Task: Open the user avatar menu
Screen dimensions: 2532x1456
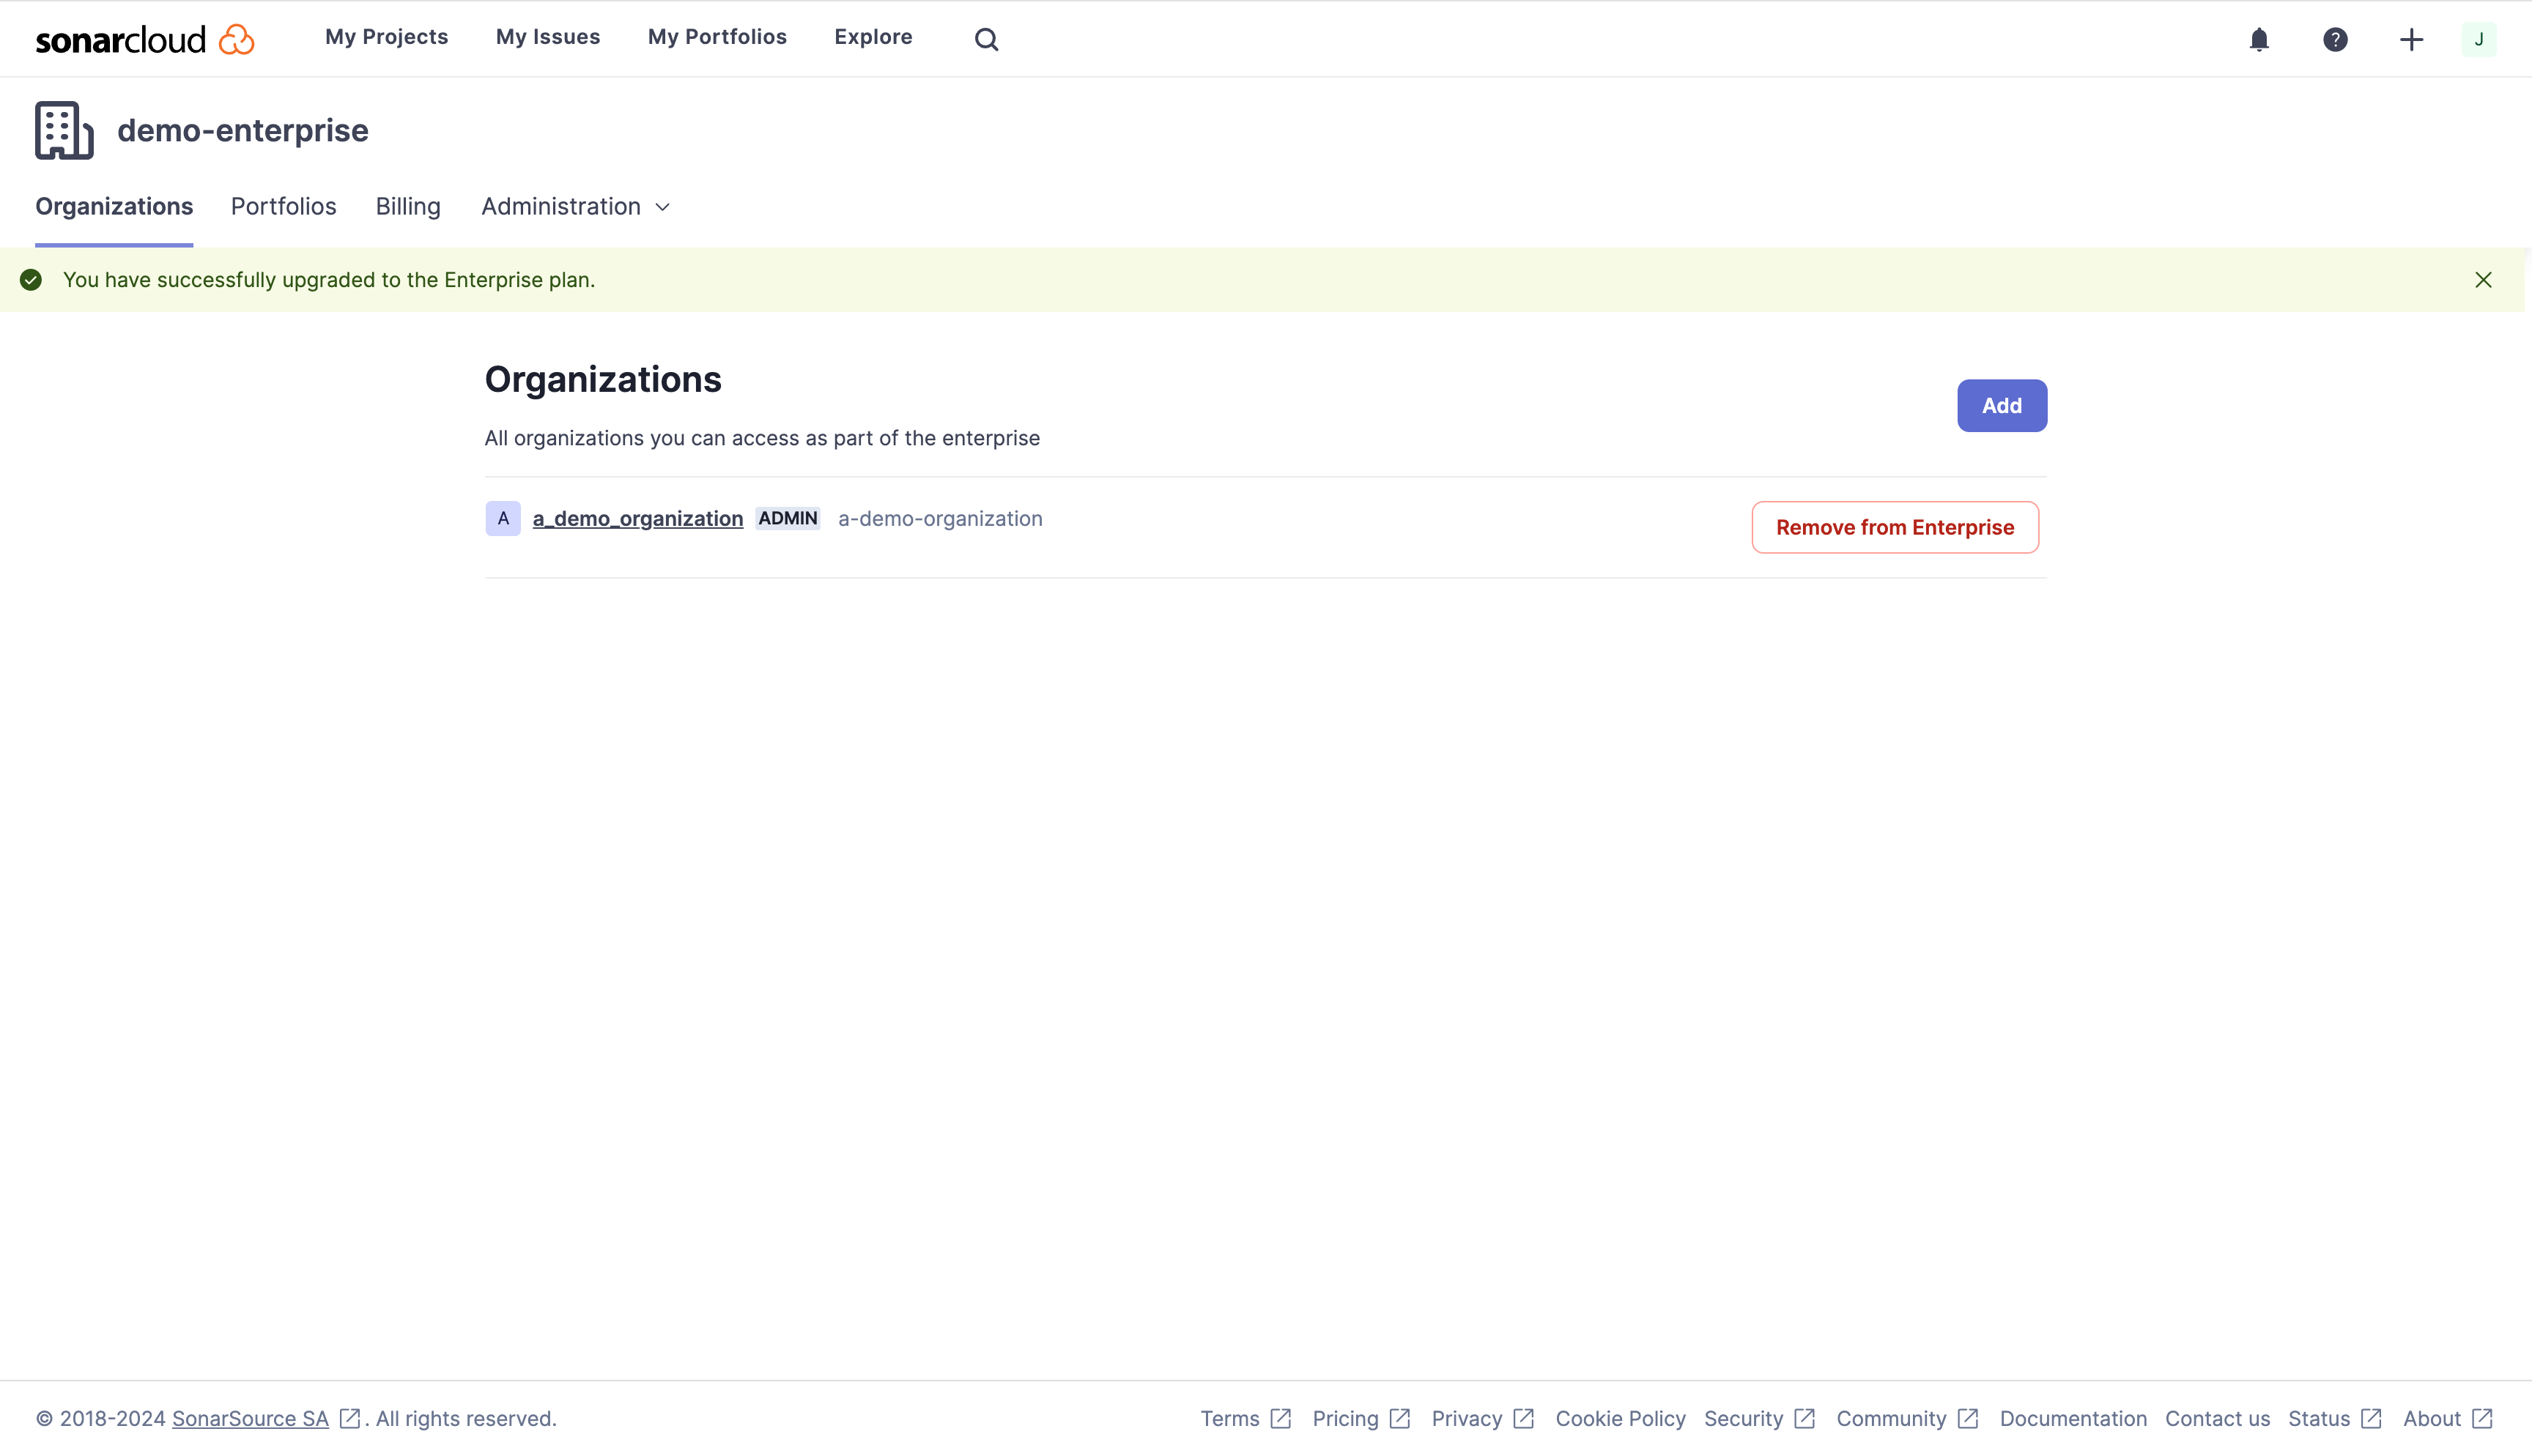Action: [x=2479, y=38]
